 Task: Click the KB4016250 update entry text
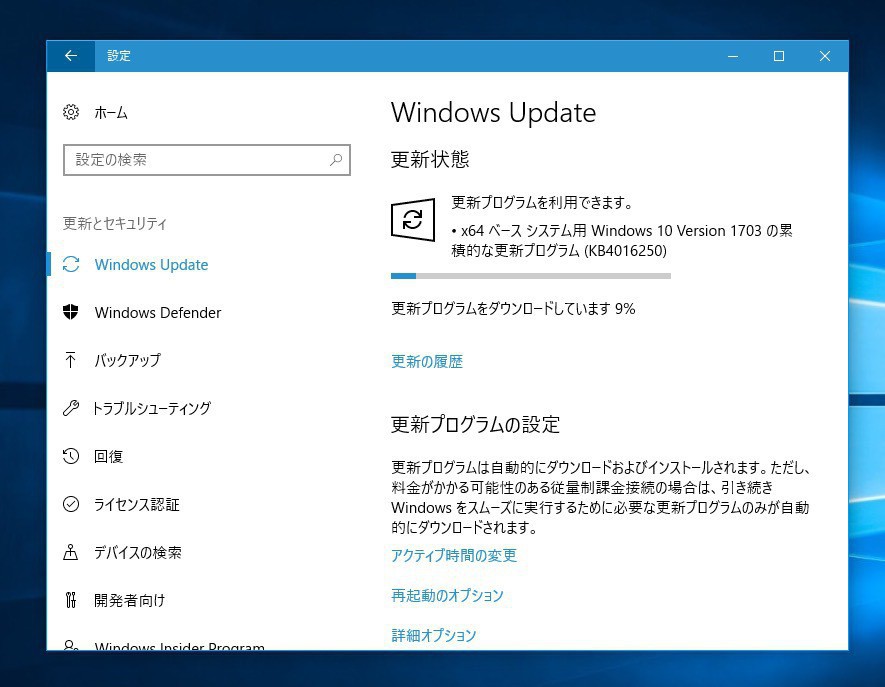(621, 240)
